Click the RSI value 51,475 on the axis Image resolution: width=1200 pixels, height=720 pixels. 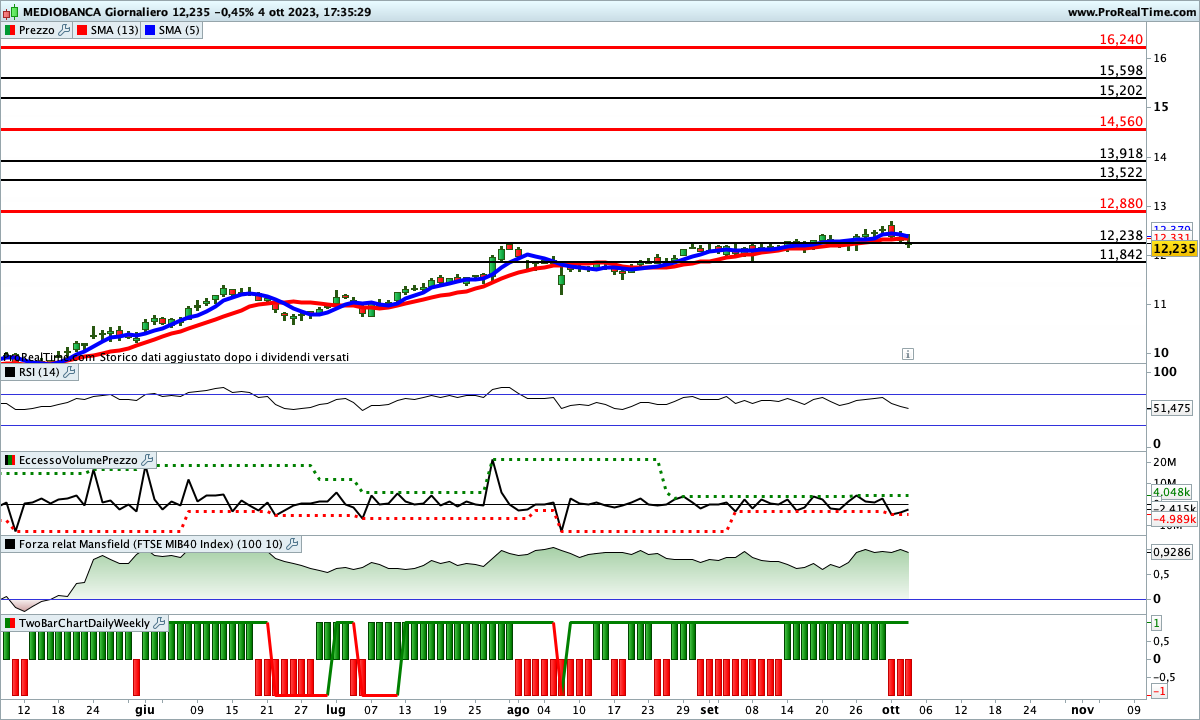point(1172,408)
